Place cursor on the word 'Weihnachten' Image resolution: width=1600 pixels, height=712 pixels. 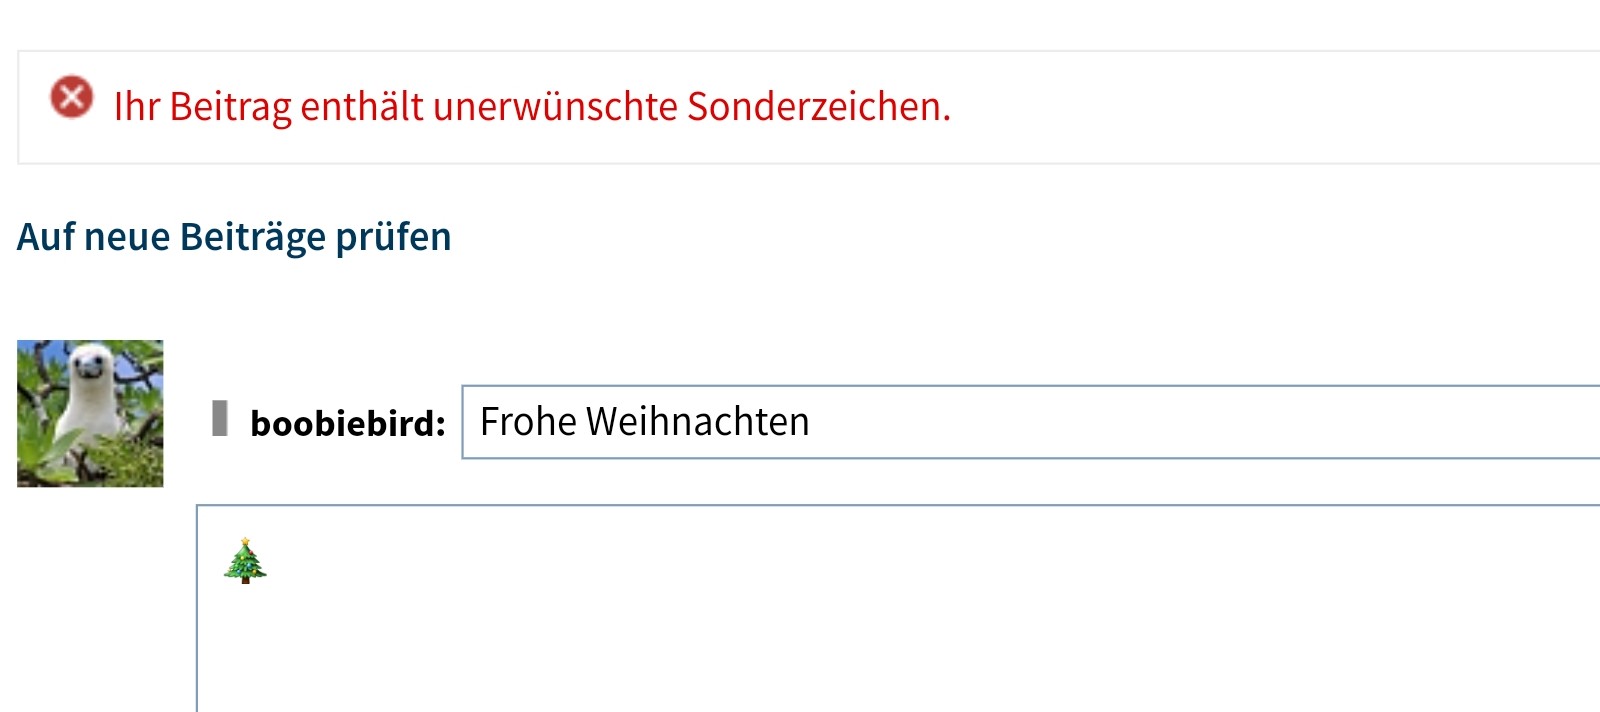coord(698,421)
